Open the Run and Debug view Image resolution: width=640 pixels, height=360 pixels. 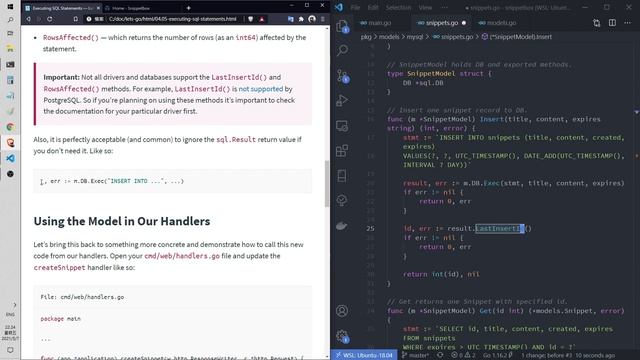pos(342,100)
